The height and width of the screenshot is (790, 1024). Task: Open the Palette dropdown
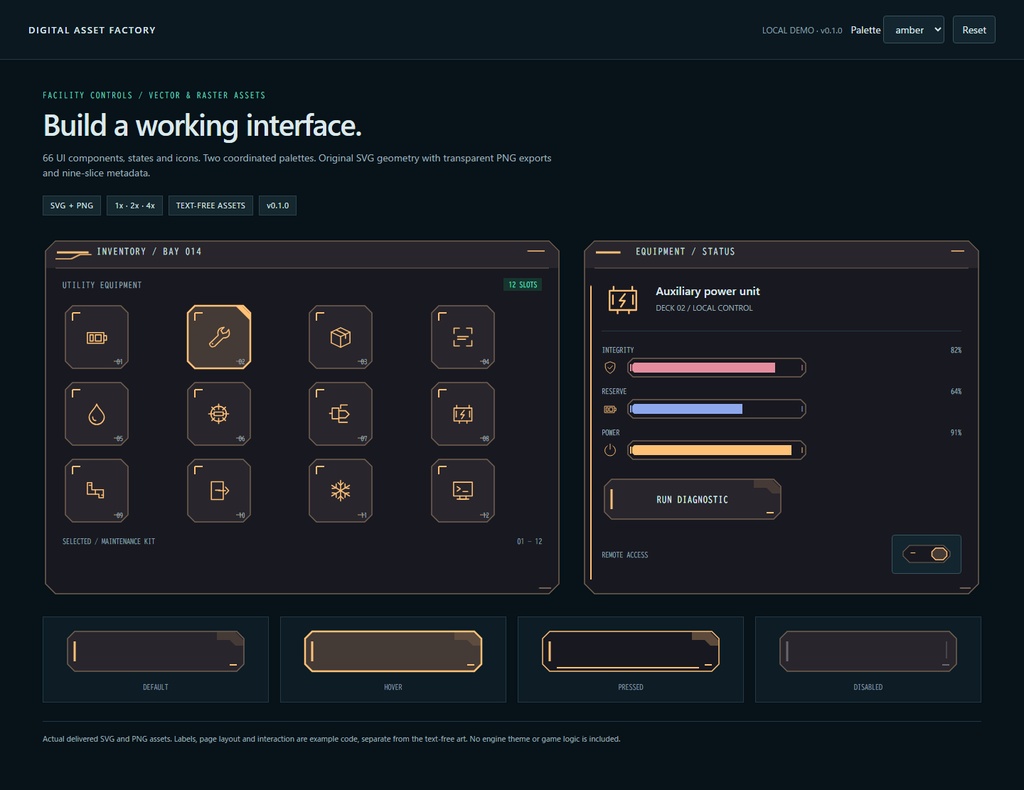(x=914, y=30)
